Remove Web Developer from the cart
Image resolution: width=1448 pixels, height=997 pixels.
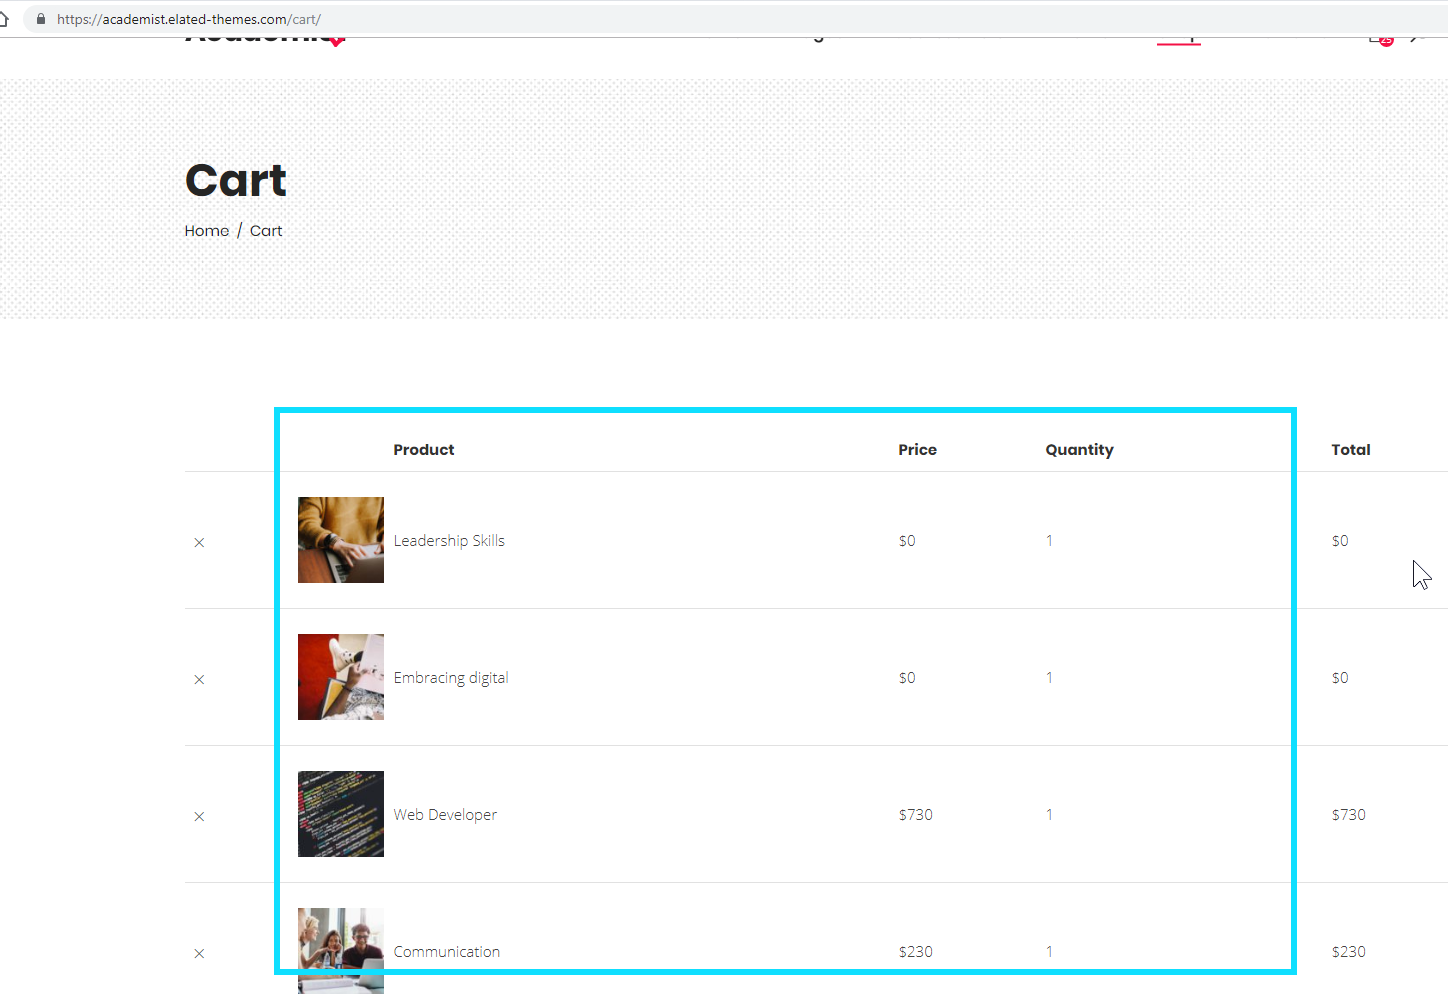(199, 816)
